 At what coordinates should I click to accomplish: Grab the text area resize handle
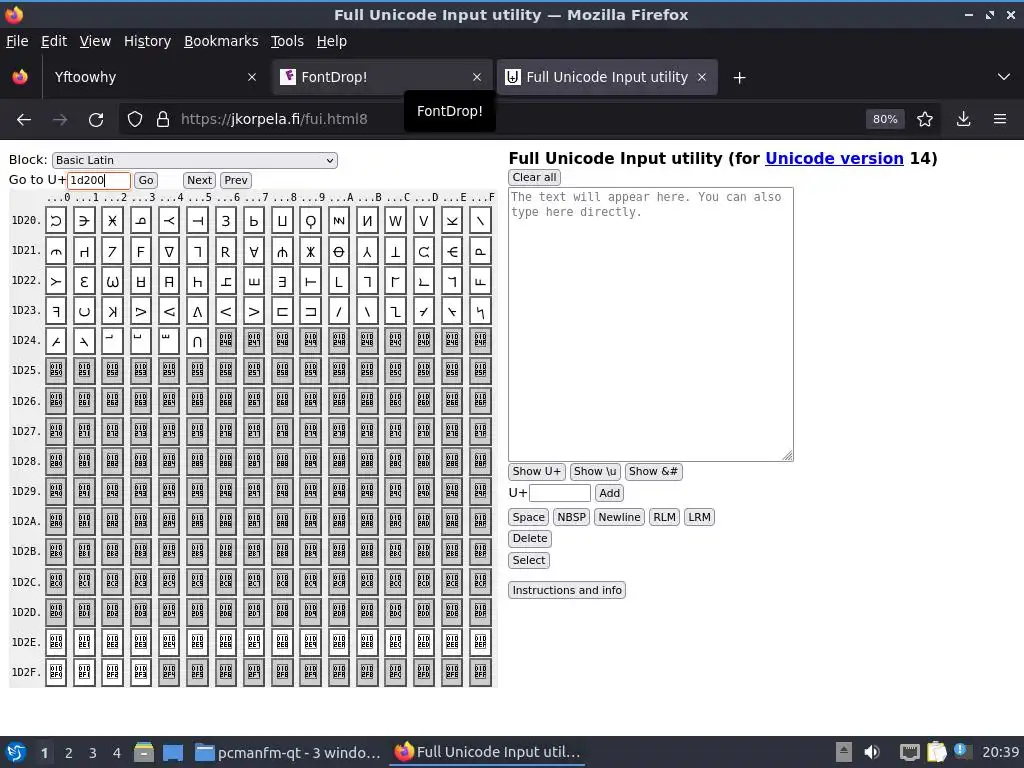(x=788, y=456)
